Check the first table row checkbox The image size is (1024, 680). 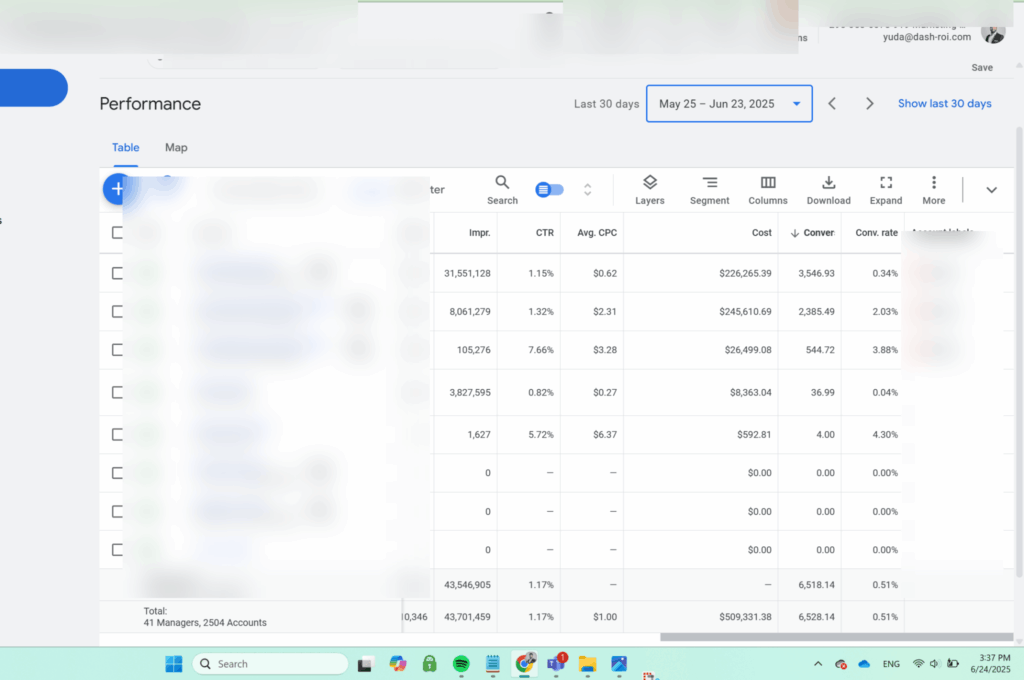[x=118, y=273]
